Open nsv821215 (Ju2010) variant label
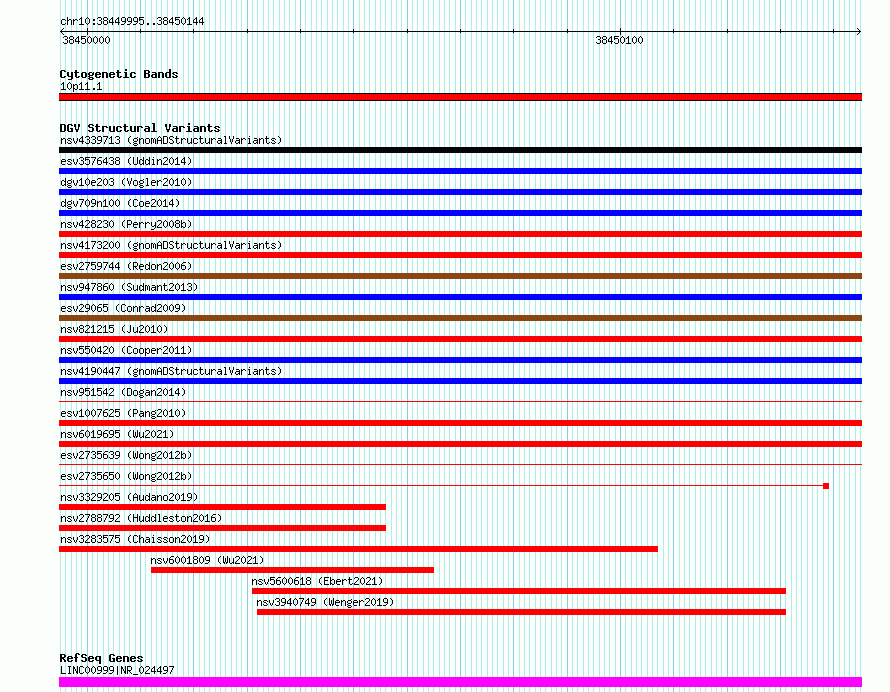 coord(114,329)
